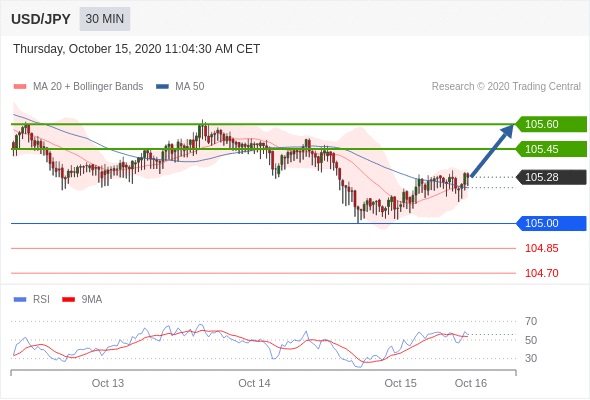Click the blue upward forecast arrow
The width and height of the screenshot is (590, 400).
tap(492, 151)
